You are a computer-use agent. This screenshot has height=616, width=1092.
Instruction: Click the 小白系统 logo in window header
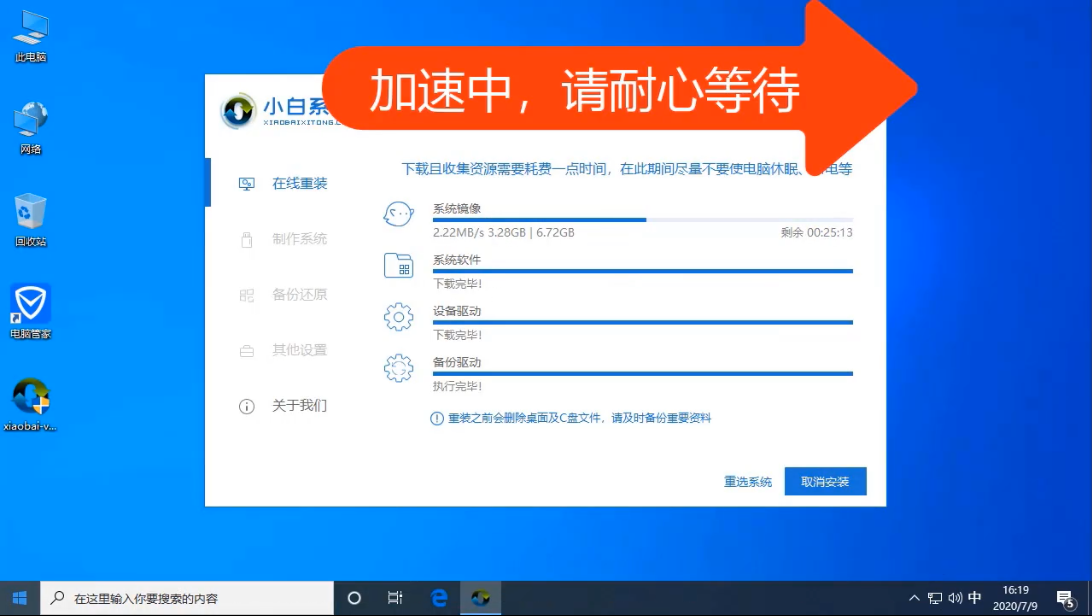point(238,110)
